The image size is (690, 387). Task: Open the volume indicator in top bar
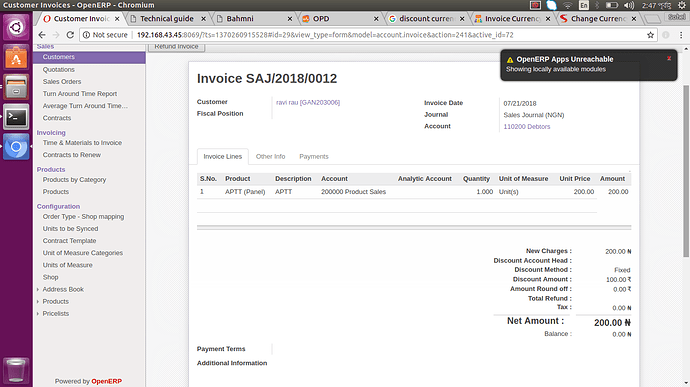tap(629, 5)
